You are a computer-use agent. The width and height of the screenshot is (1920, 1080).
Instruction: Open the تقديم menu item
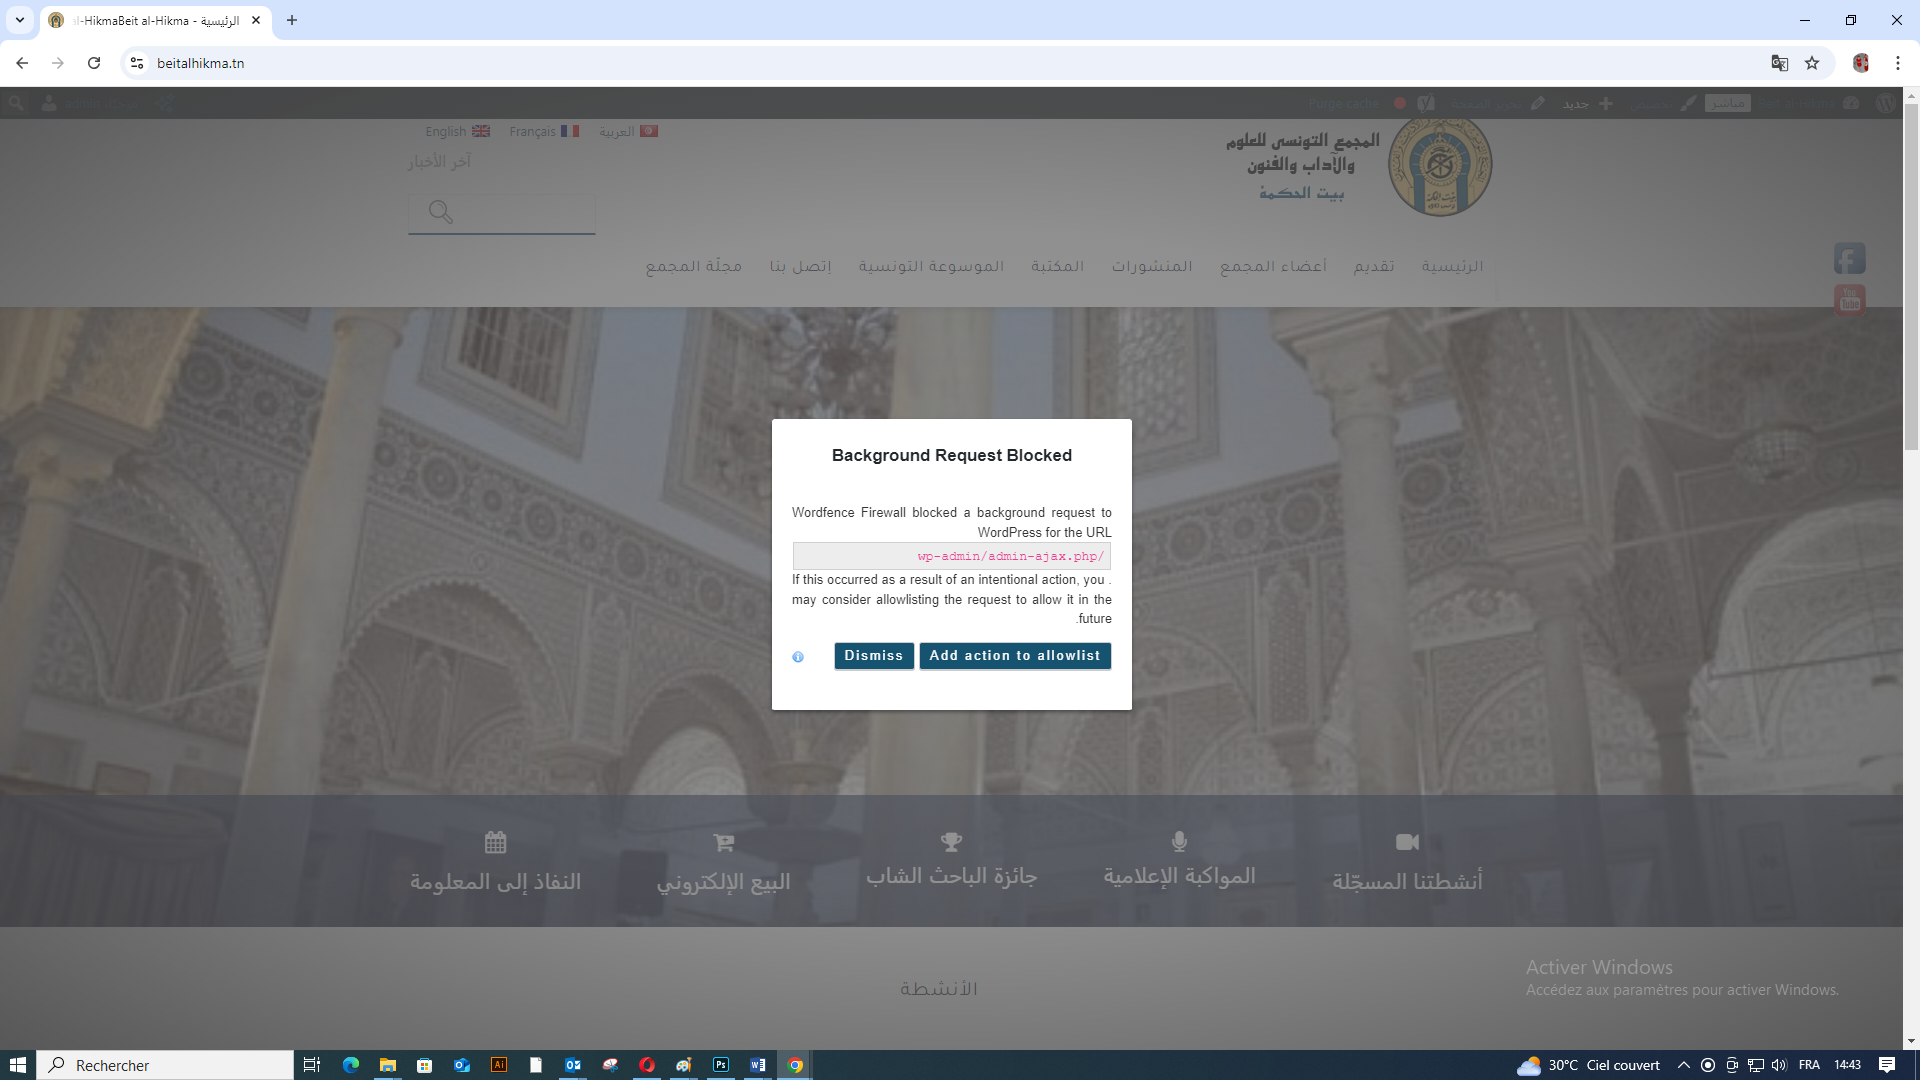pyautogui.click(x=1374, y=266)
